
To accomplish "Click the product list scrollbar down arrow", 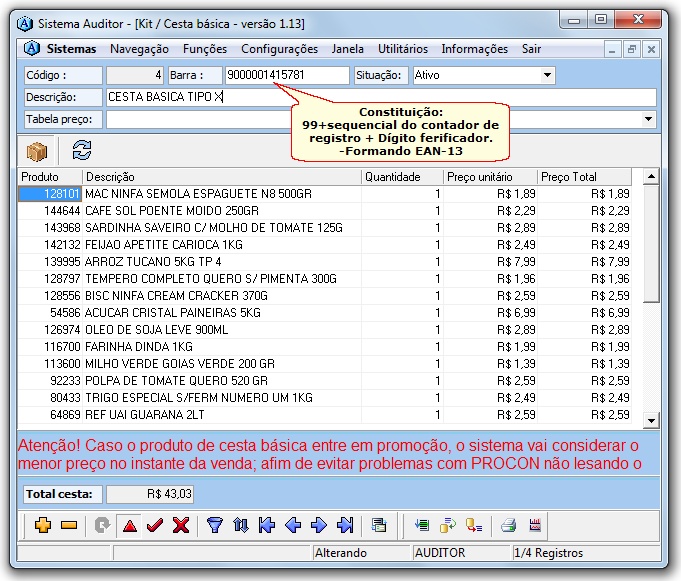I will pos(651,420).
